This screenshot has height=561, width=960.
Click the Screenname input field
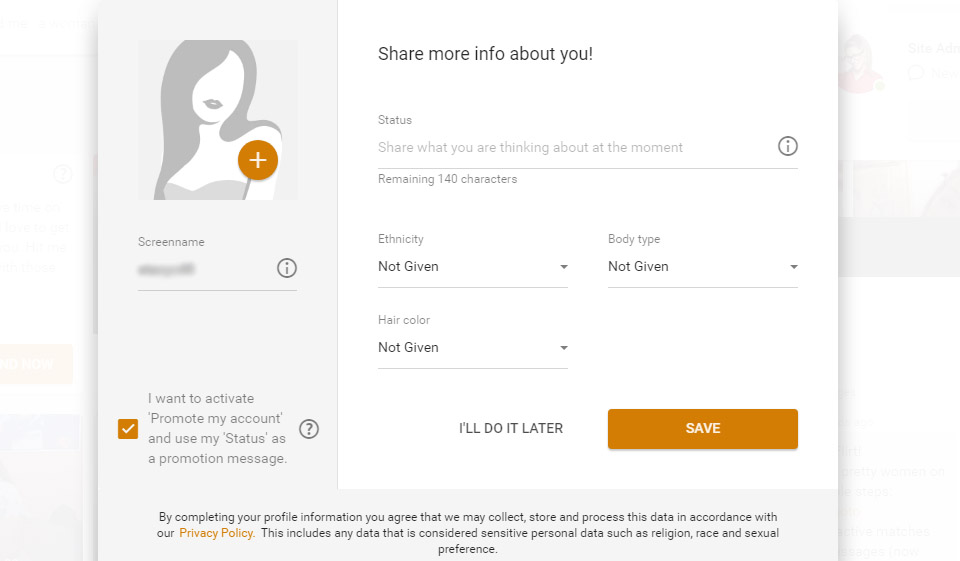[205, 269]
